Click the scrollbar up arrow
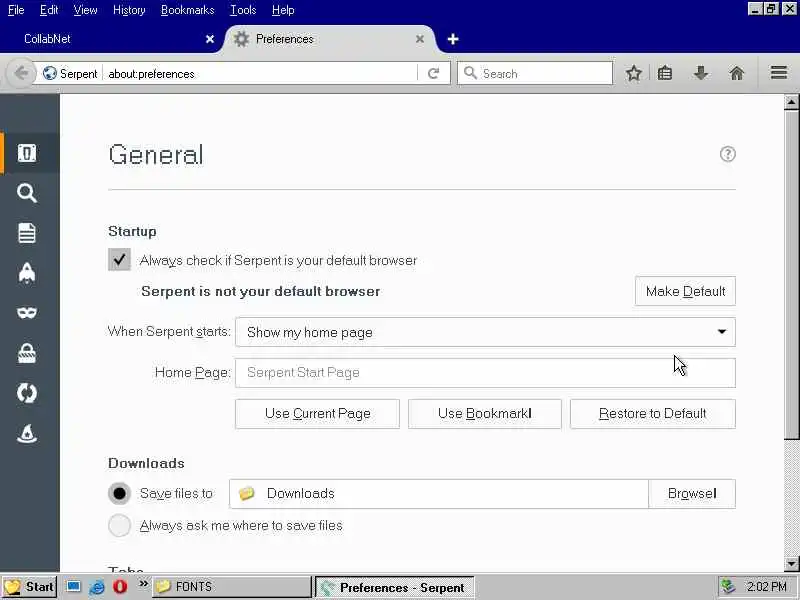This screenshot has width=800, height=600. tap(791, 102)
